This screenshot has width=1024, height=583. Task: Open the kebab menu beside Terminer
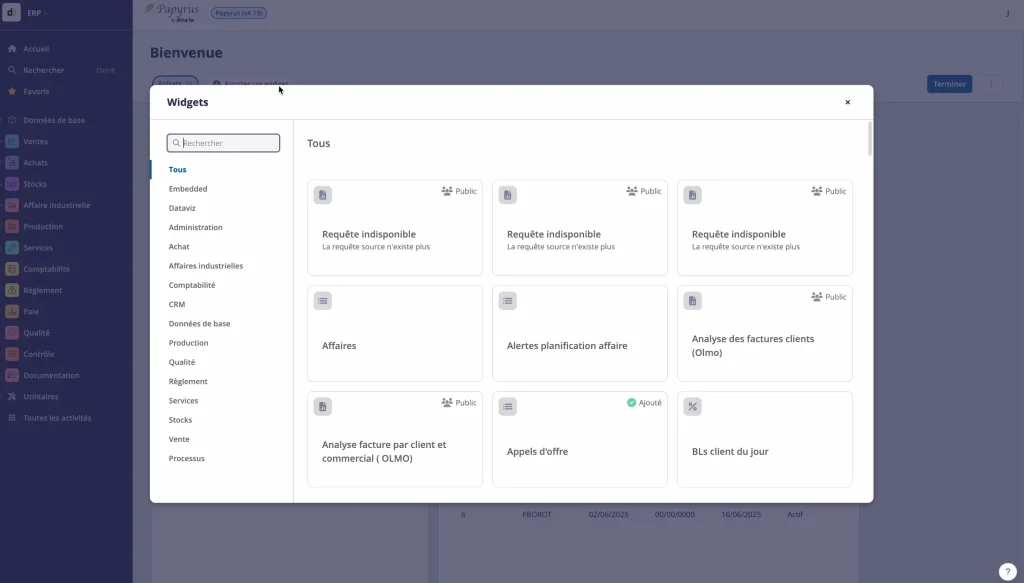[991, 84]
